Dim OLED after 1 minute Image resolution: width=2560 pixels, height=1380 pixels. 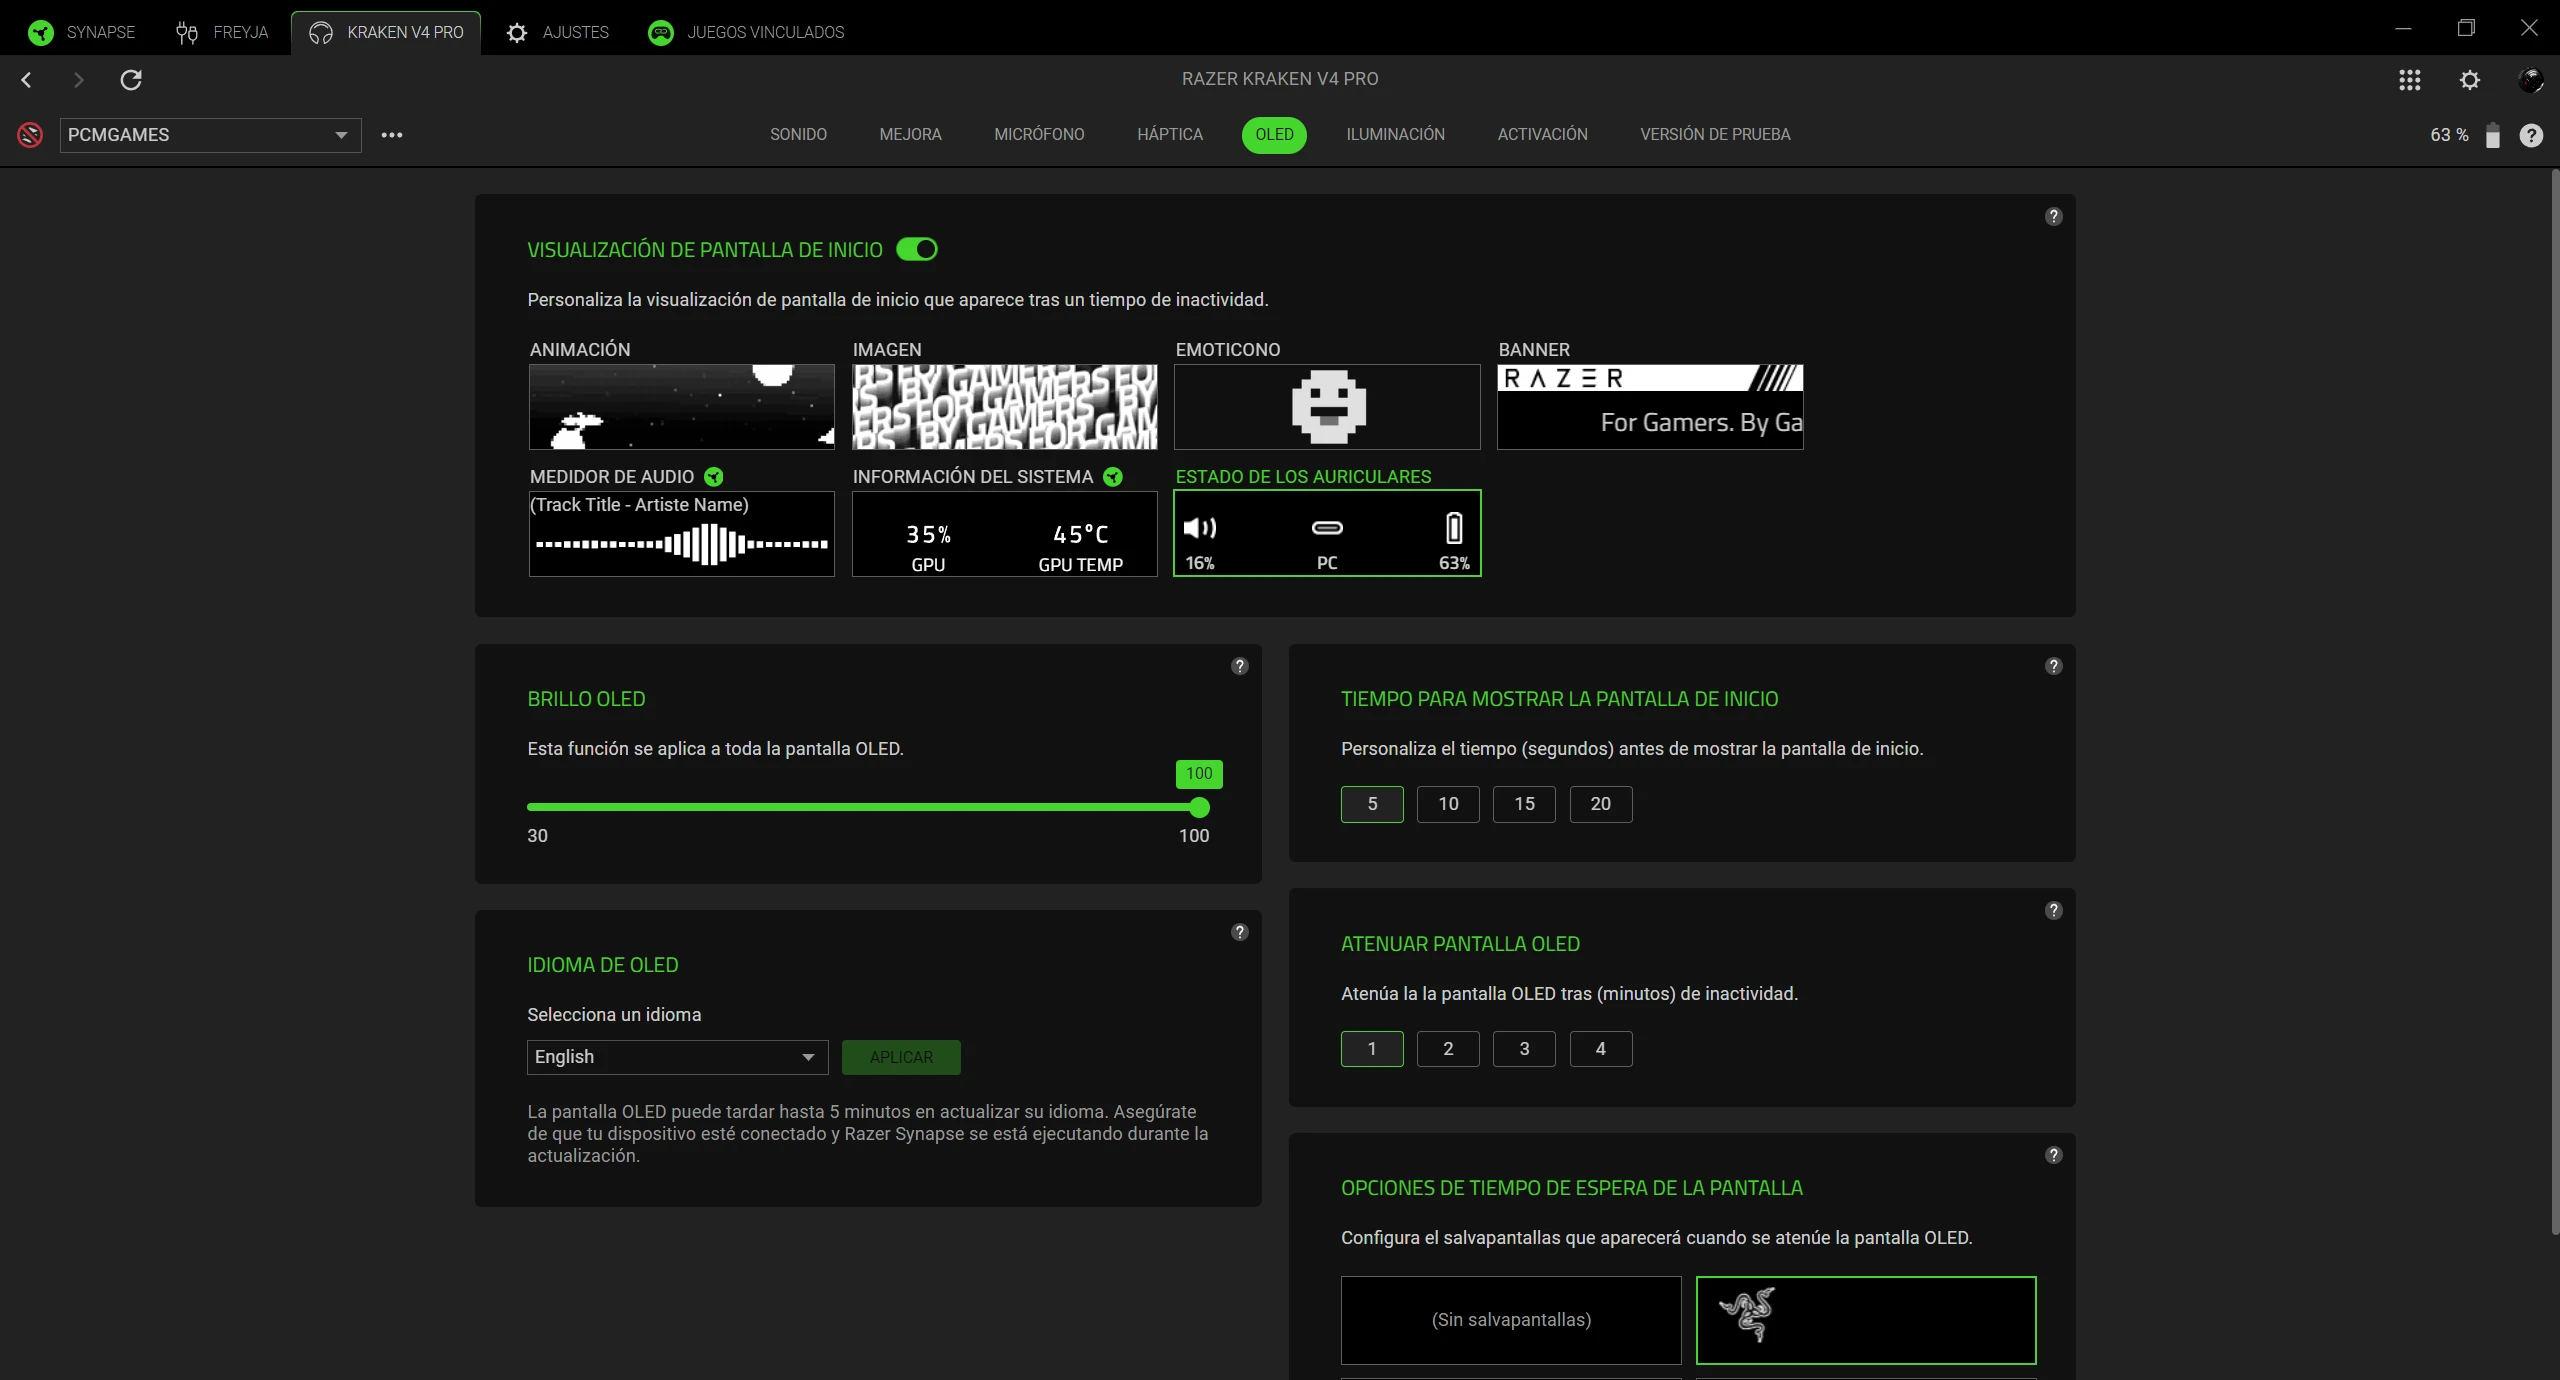[1372, 1049]
